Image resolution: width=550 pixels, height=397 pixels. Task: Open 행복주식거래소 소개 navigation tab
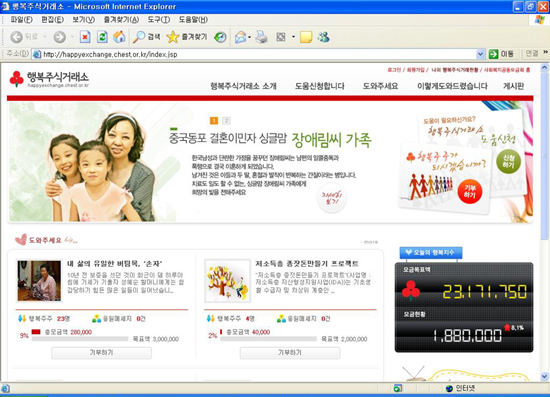pos(243,86)
